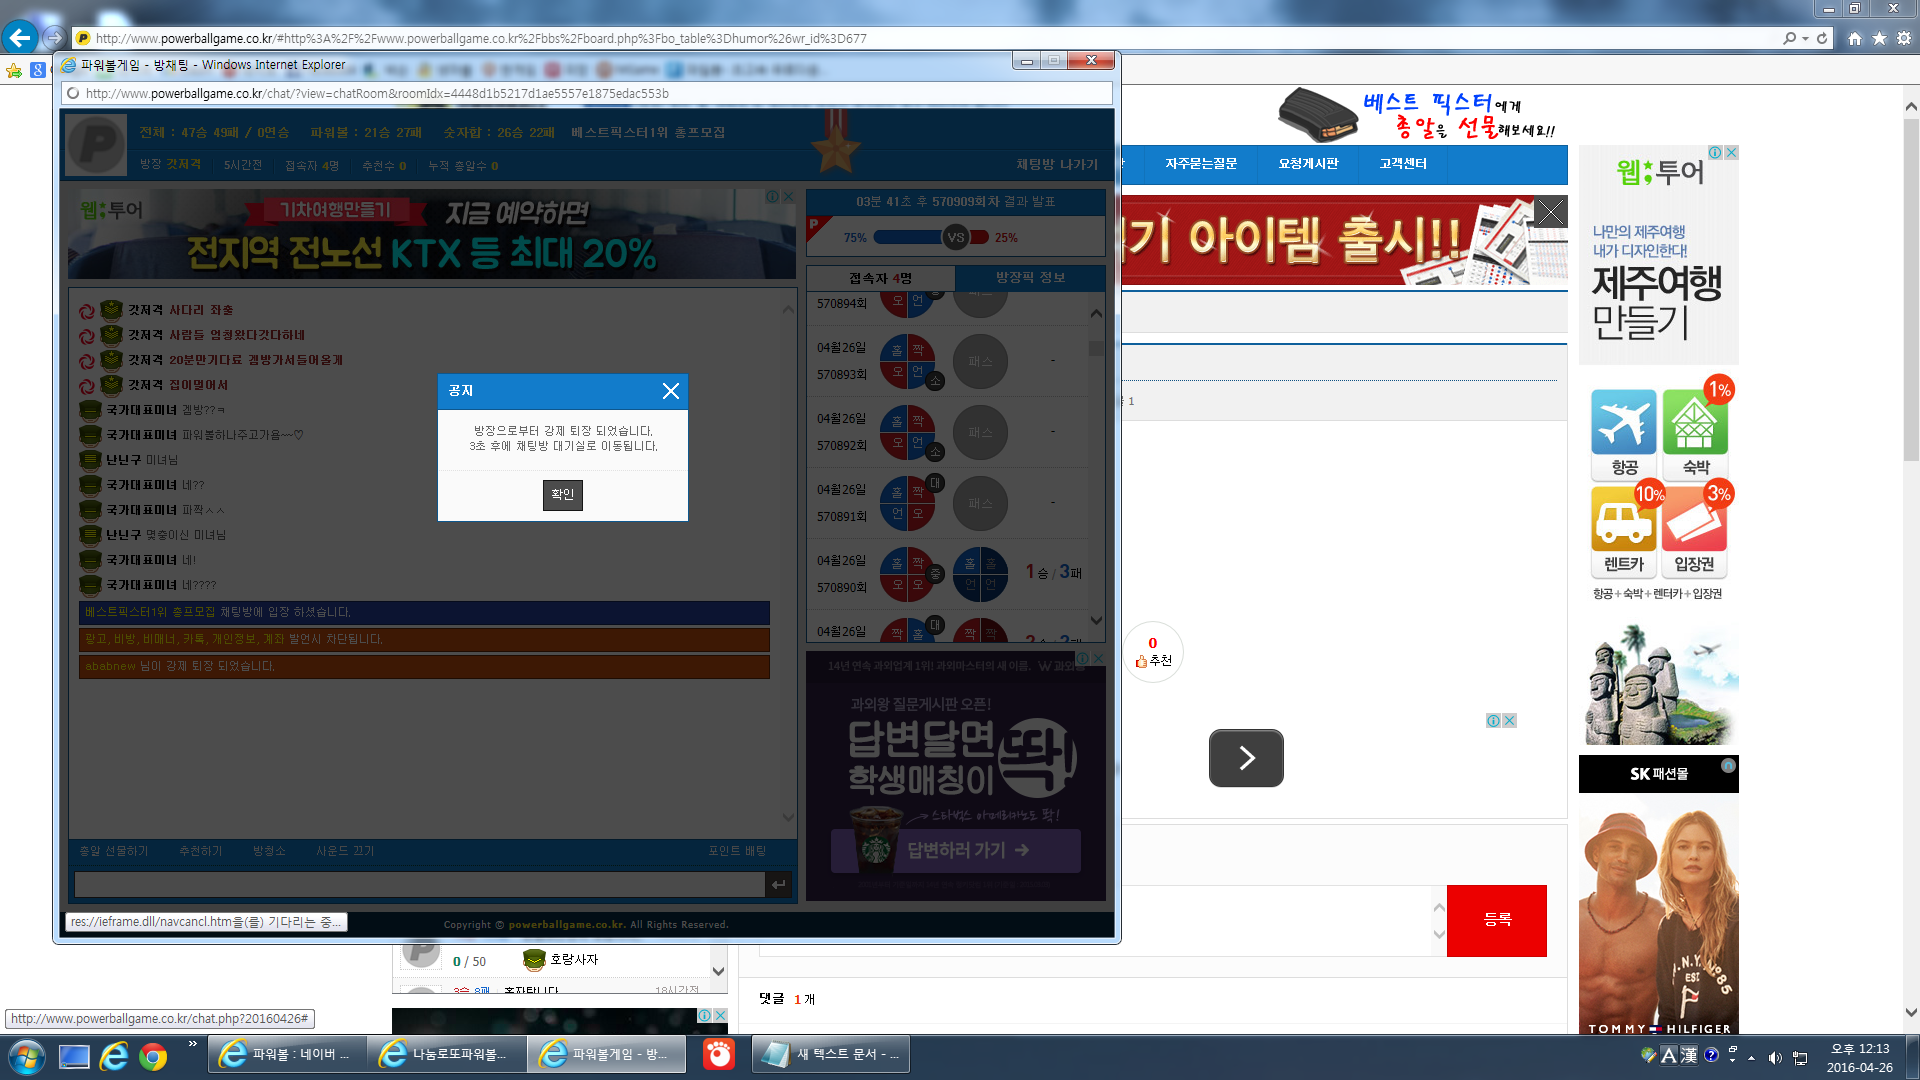
Task: Open Chrome from the taskbar
Action: tap(153, 1056)
